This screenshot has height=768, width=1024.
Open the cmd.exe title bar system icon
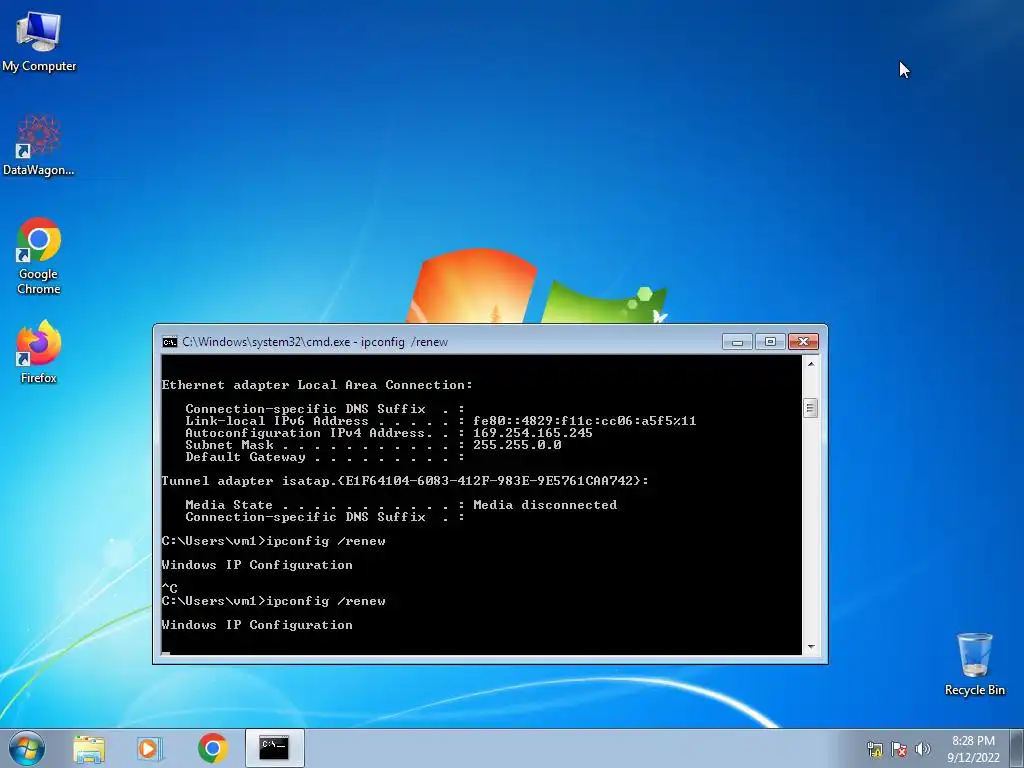170,342
